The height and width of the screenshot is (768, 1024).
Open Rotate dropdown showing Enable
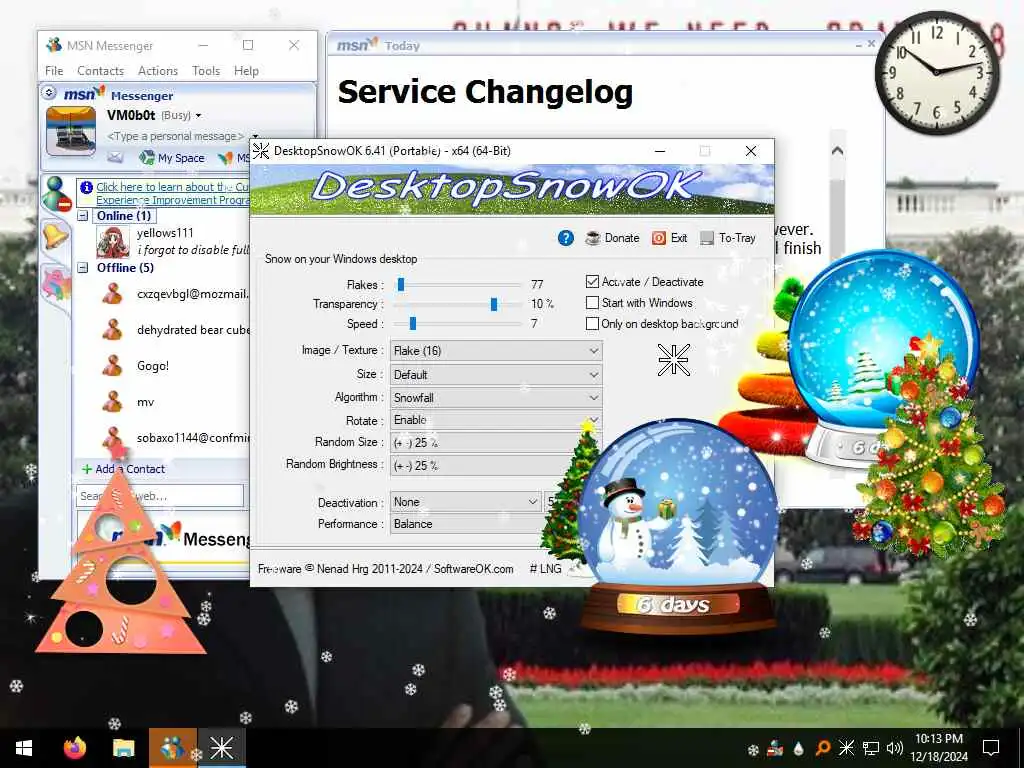tap(496, 419)
